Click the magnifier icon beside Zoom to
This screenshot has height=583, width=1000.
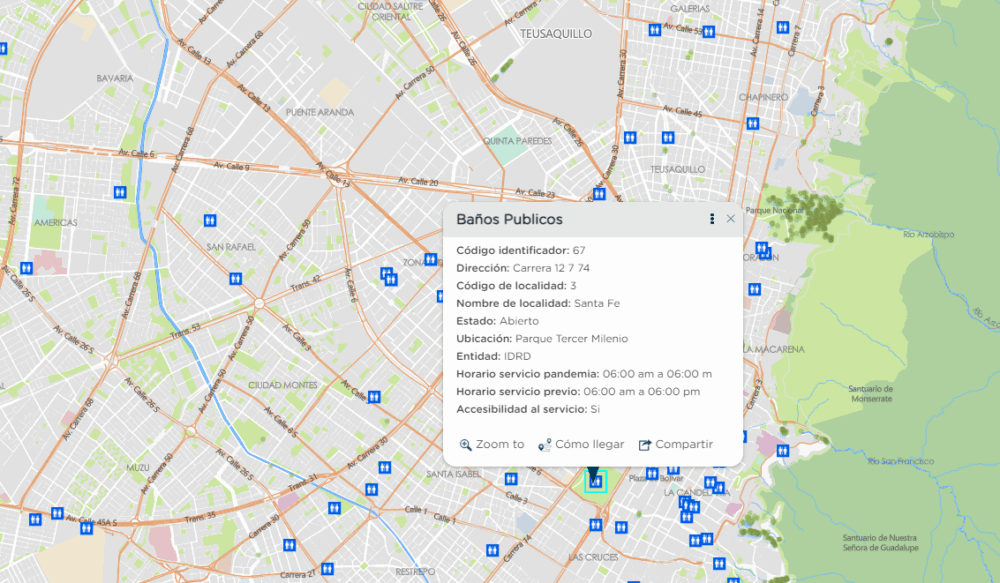coord(464,444)
